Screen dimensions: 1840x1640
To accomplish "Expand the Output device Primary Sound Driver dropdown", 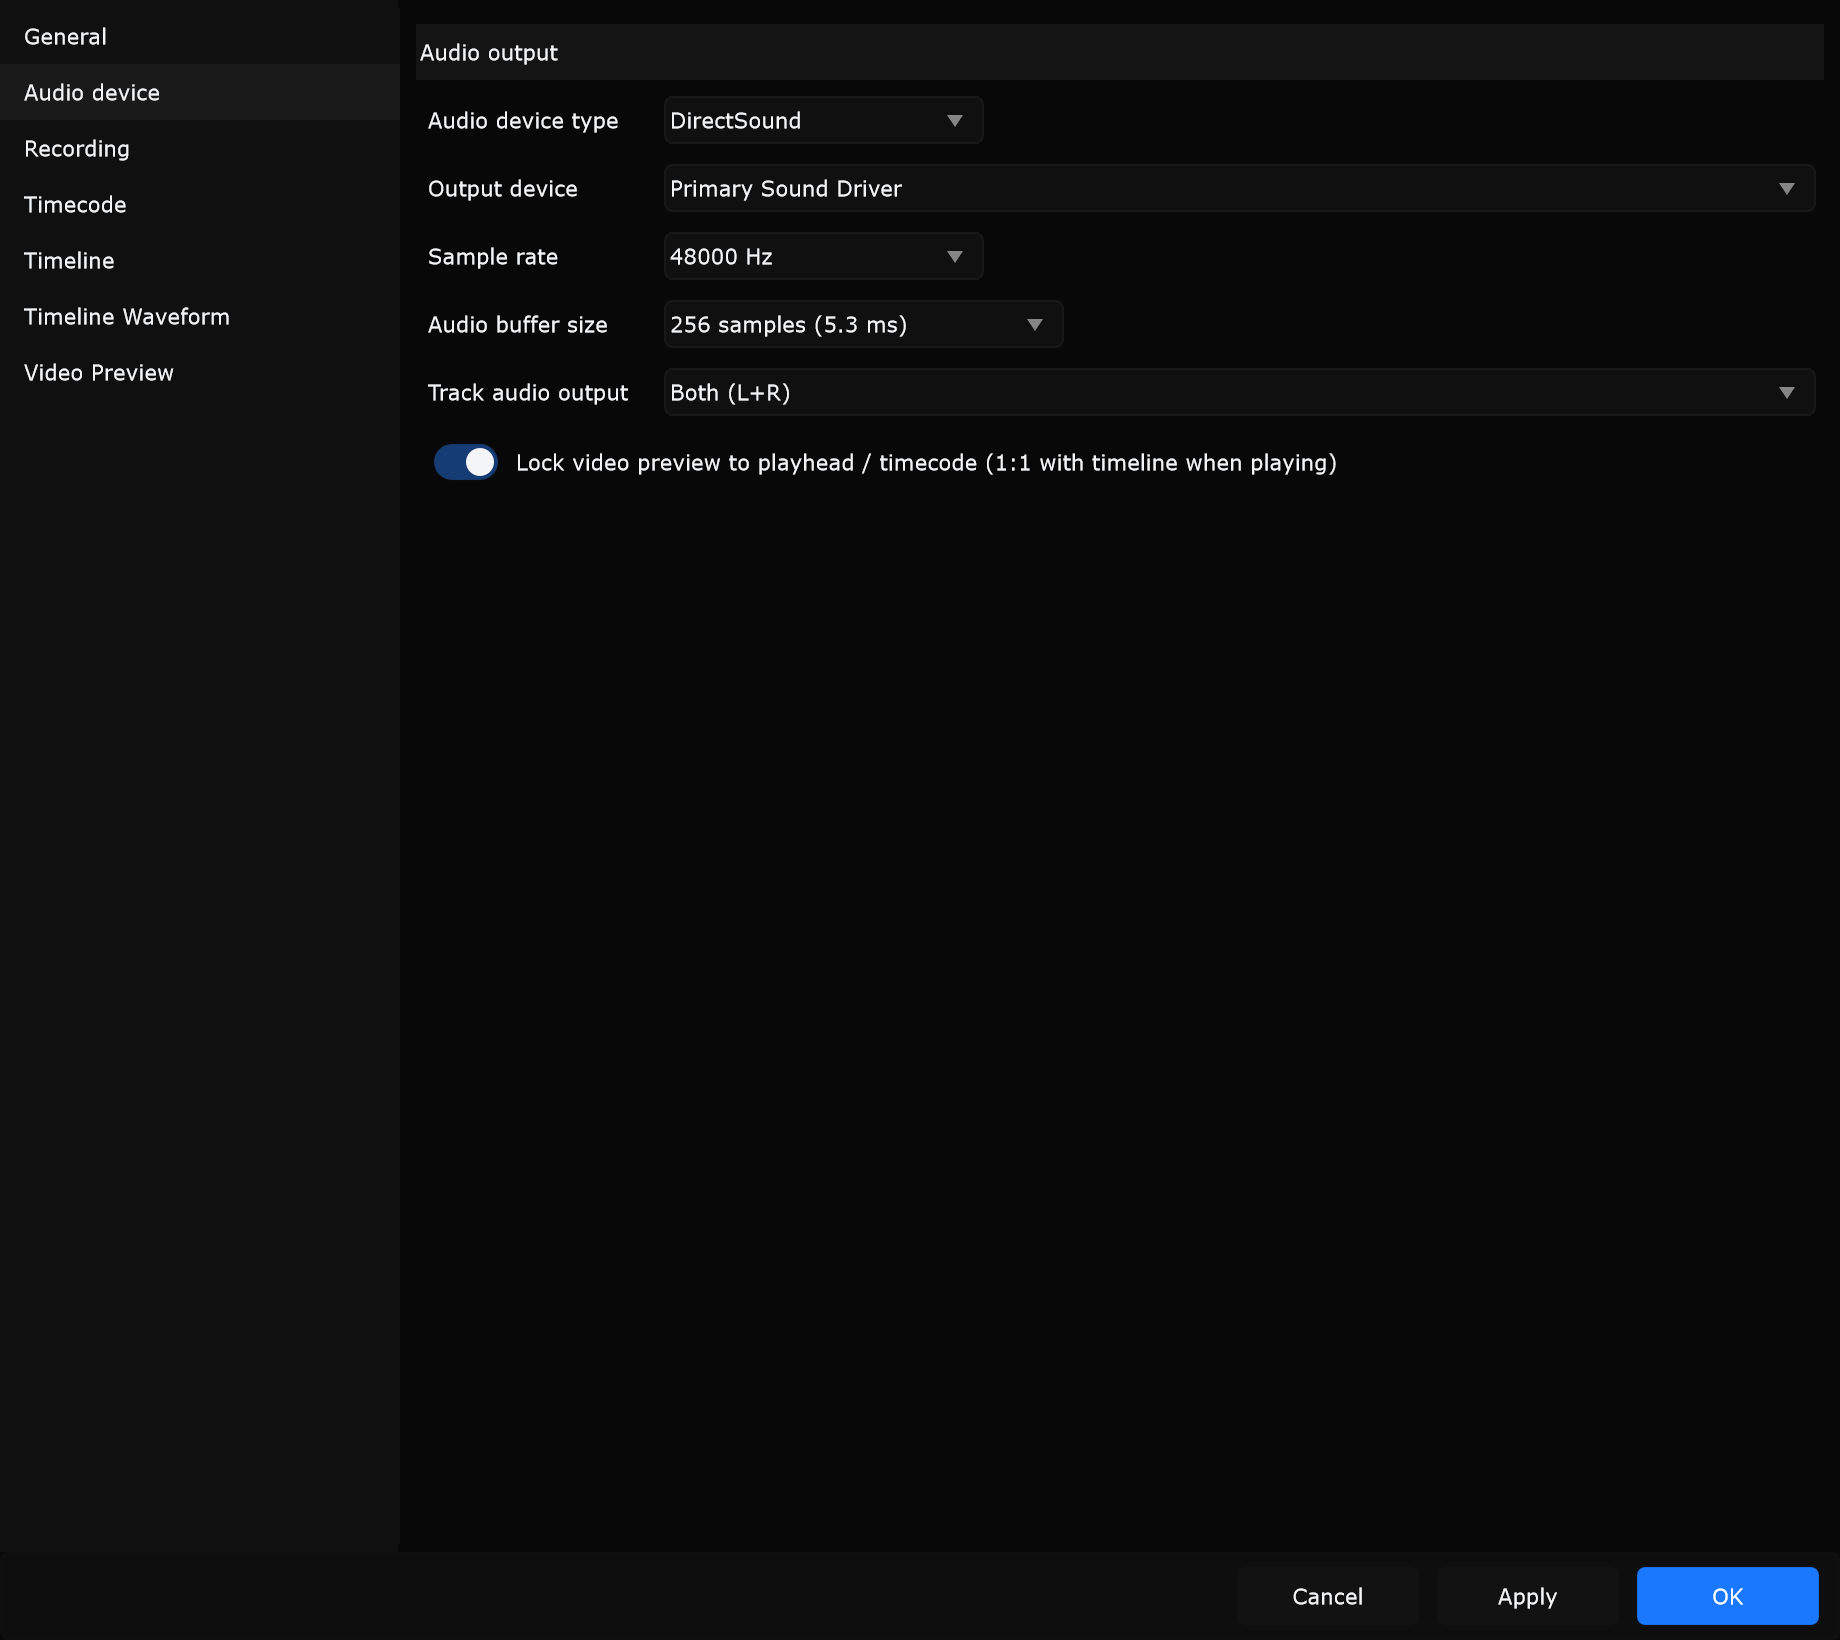I will [x=1239, y=188].
